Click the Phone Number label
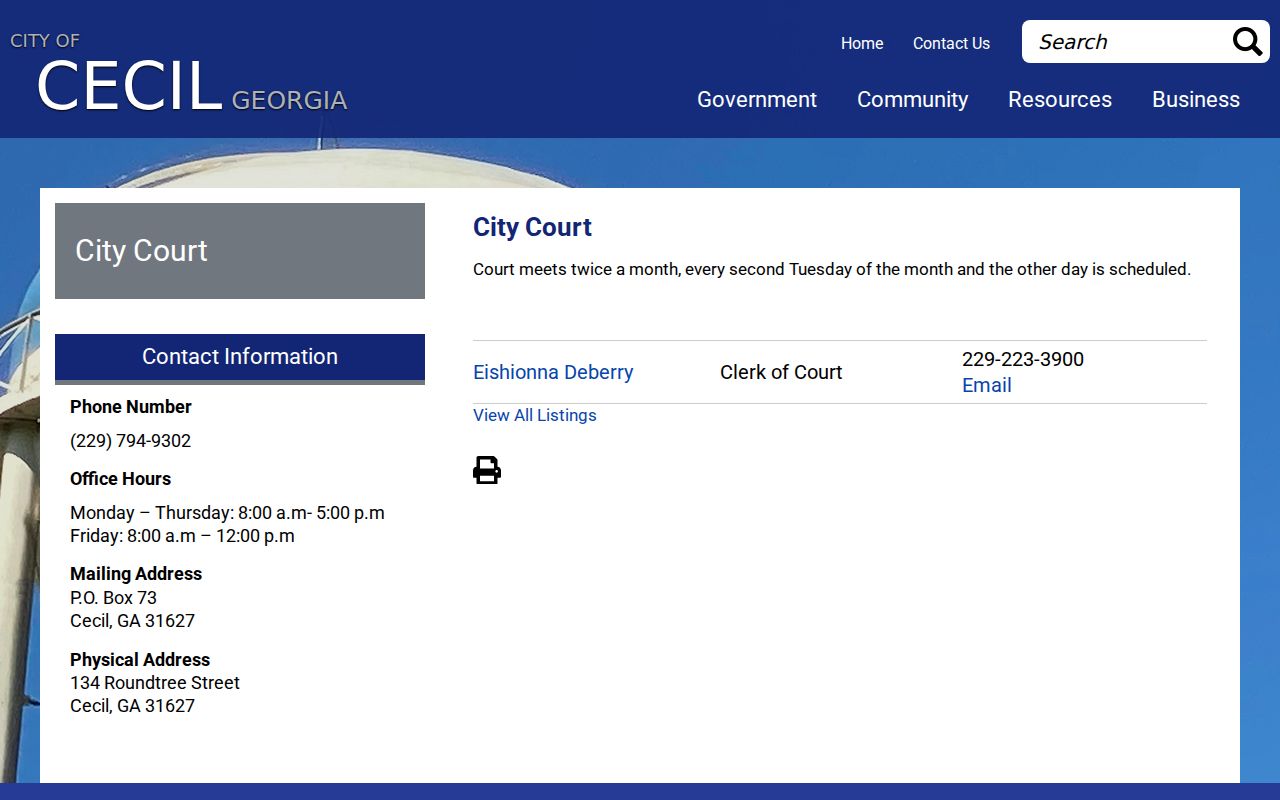The width and height of the screenshot is (1280, 800). pyautogui.click(x=130, y=407)
